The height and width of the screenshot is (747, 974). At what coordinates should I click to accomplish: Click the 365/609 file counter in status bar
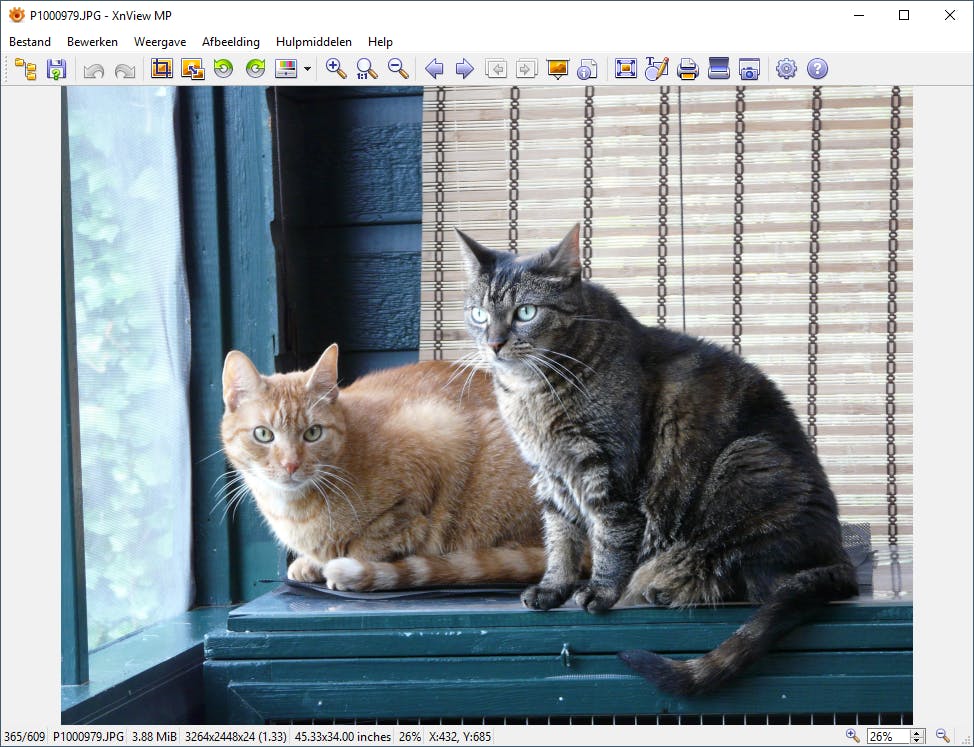pyautogui.click(x=24, y=736)
